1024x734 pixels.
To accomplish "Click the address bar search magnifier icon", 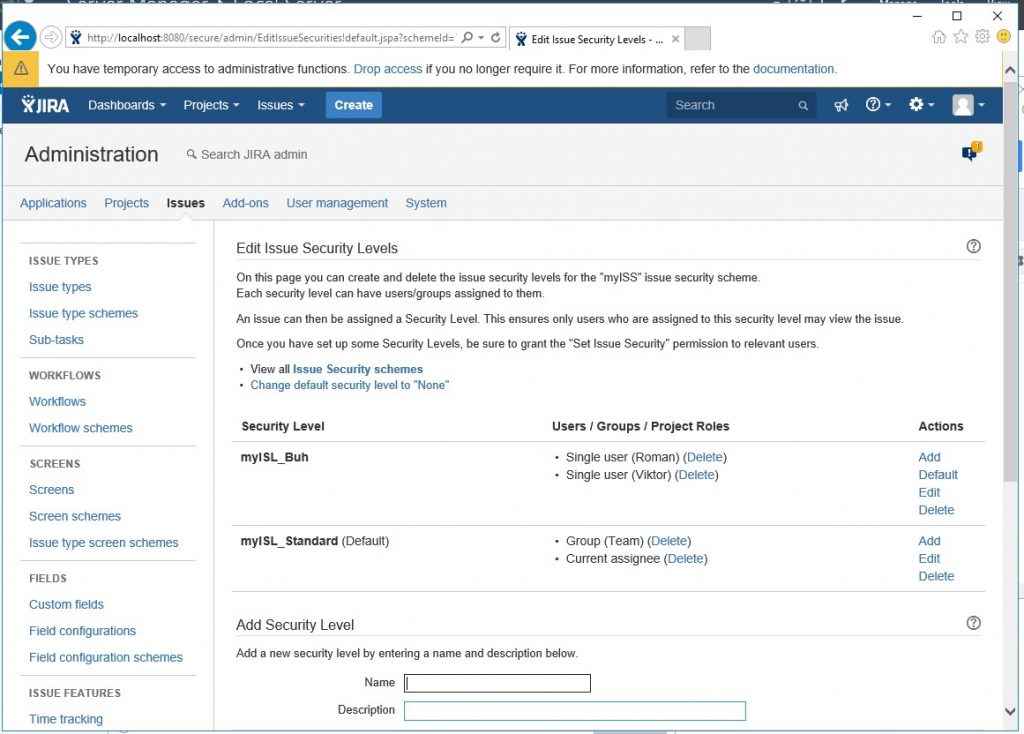I will click(468, 38).
